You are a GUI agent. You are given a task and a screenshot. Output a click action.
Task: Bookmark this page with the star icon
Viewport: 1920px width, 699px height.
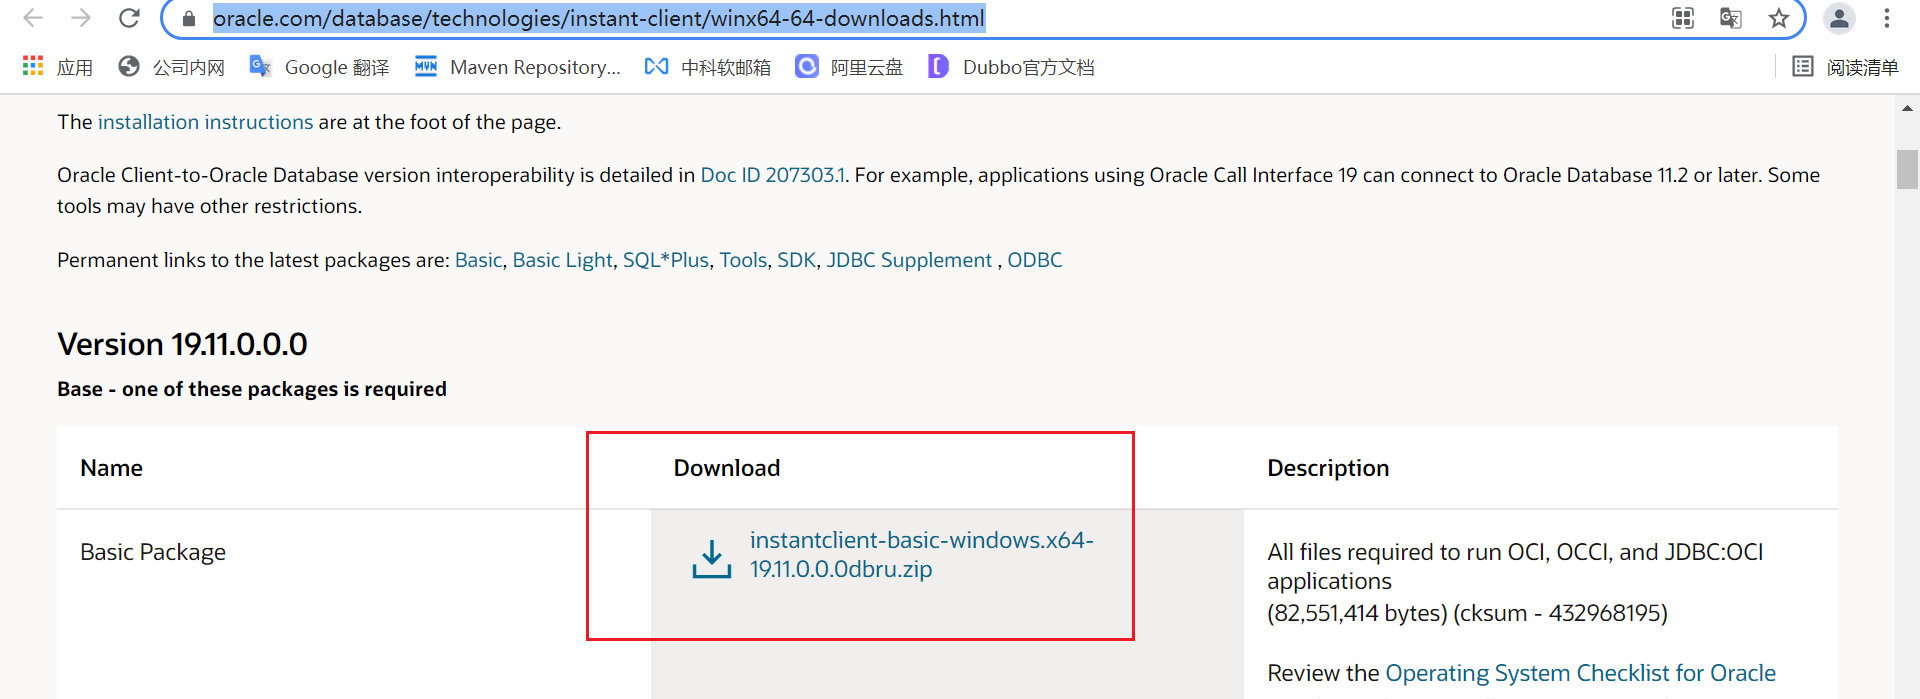pos(1779,18)
